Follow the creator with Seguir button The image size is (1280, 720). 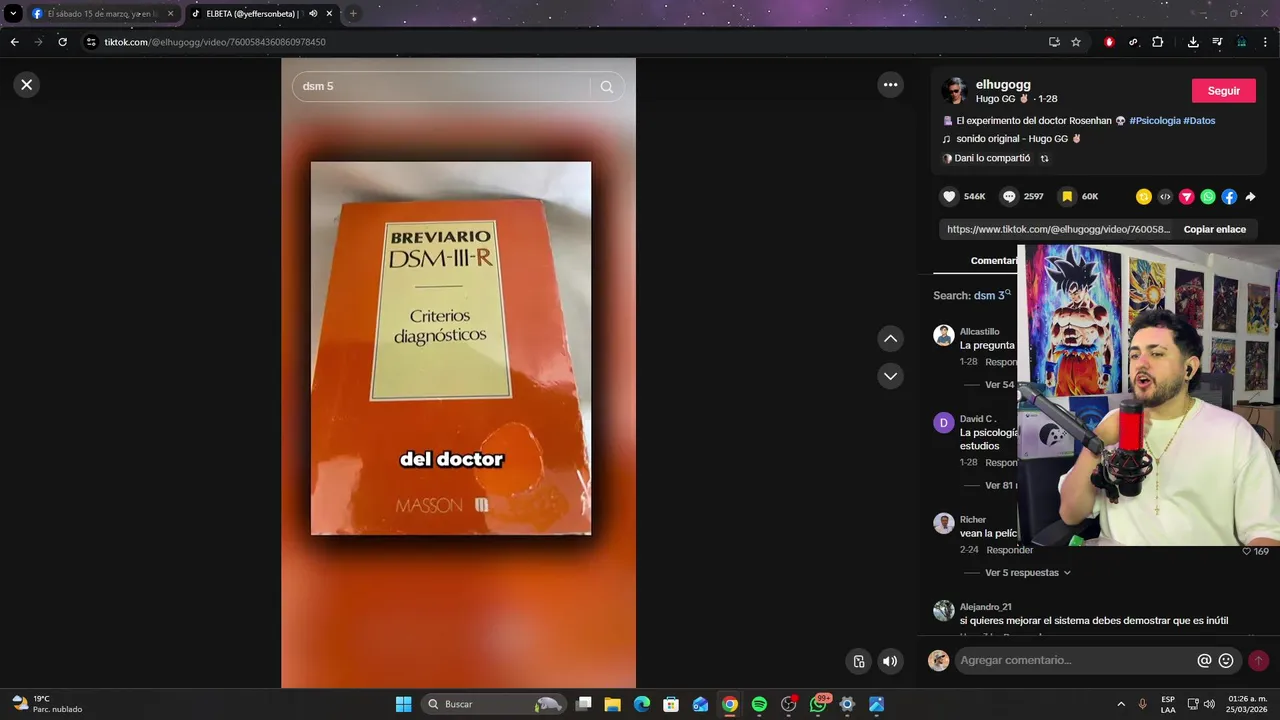click(1223, 91)
